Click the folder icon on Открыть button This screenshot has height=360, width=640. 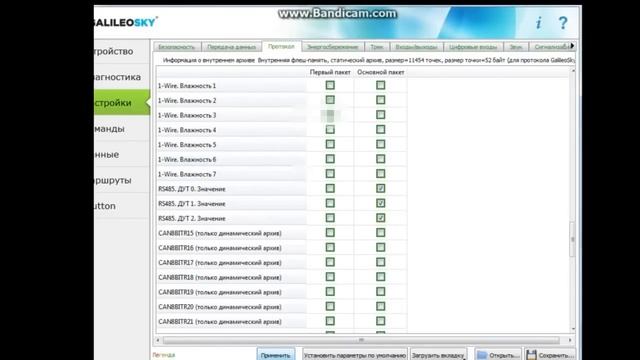tap(482, 355)
